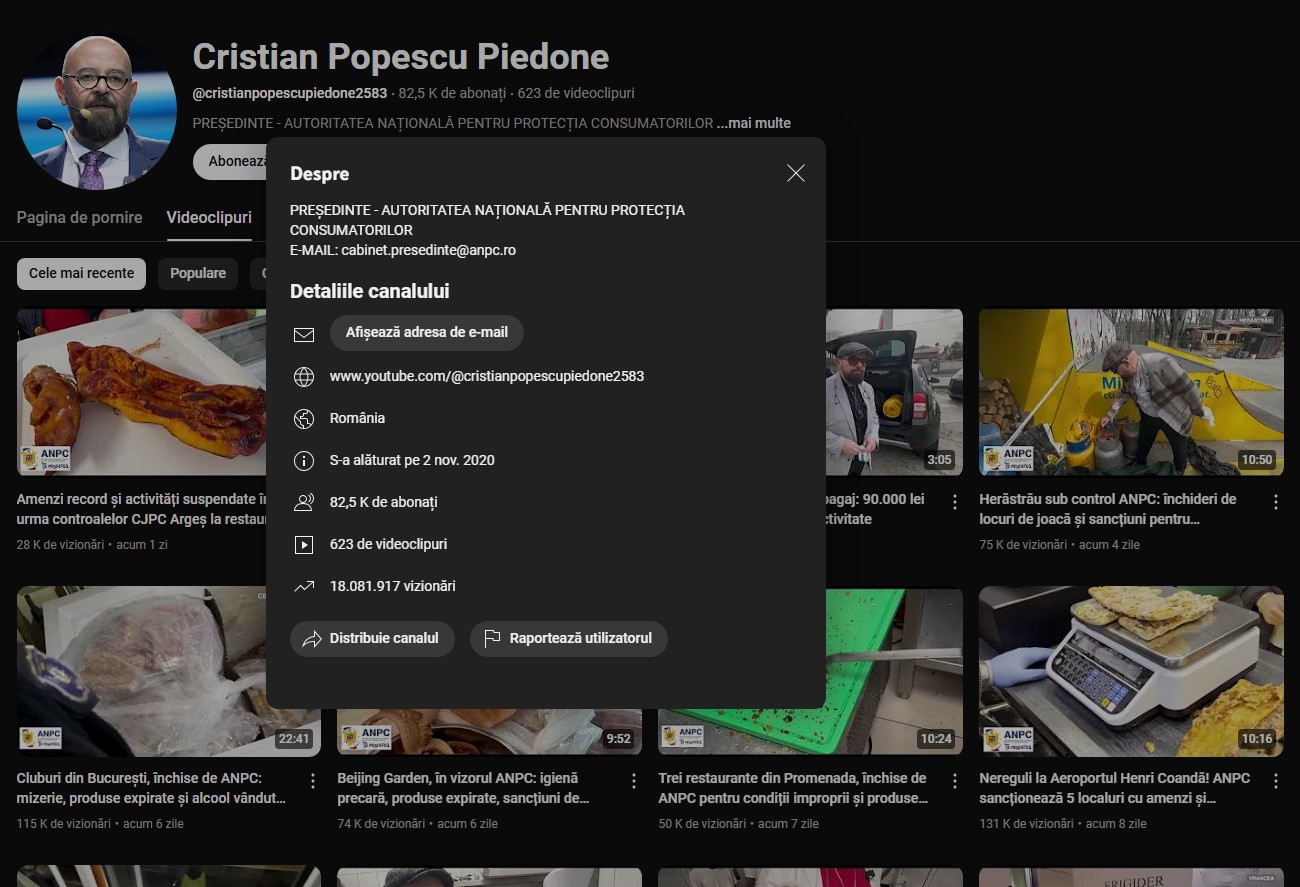The image size is (1300, 887).
Task: Open options menu for Cluburi din București video
Action: coord(313,781)
